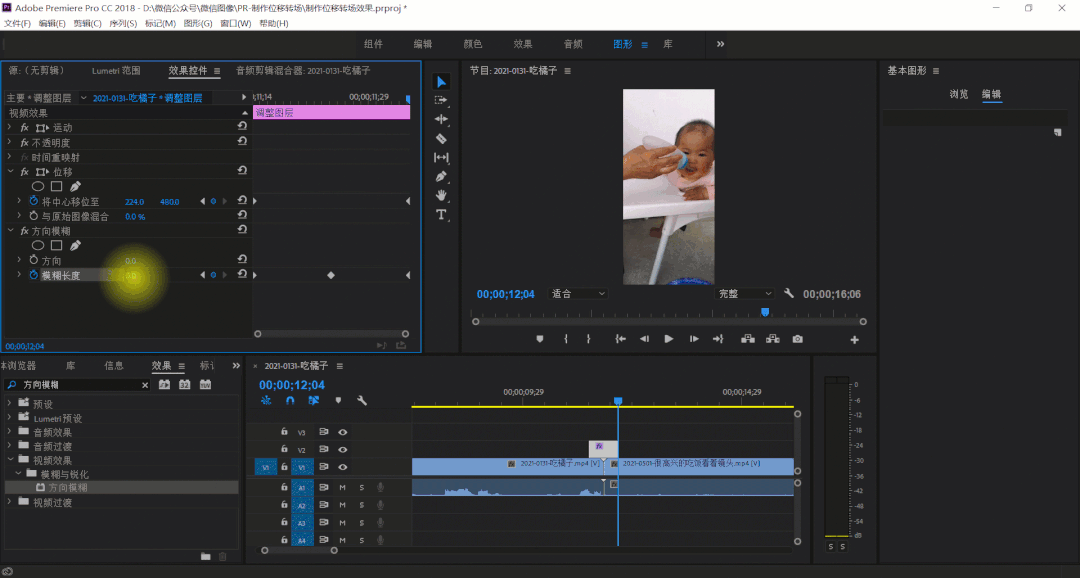
Task: Open the 序列(S) menu
Action: tap(123, 23)
